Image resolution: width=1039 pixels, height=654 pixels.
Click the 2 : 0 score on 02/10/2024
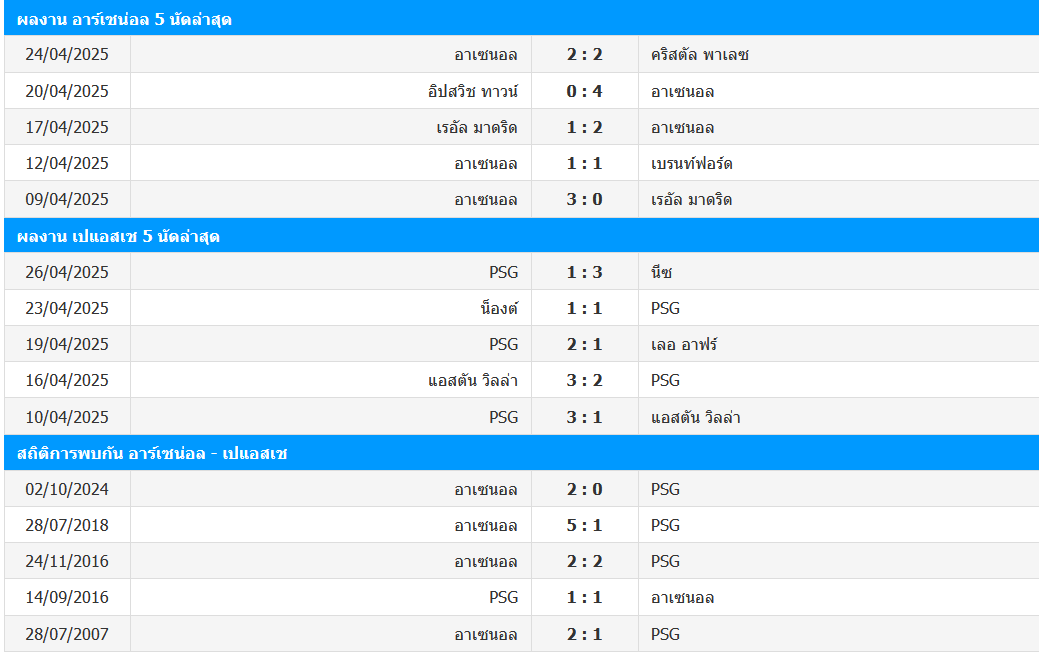[x=584, y=489]
